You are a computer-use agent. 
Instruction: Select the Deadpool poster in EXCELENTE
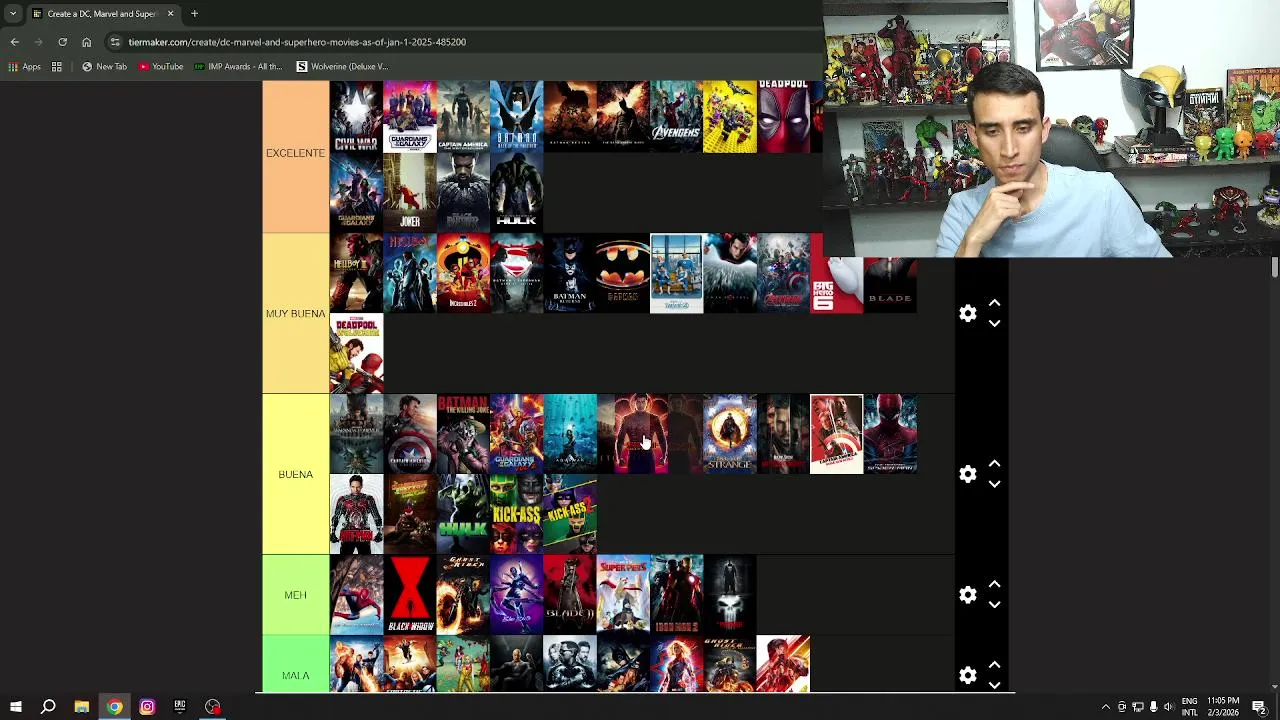(x=783, y=117)
